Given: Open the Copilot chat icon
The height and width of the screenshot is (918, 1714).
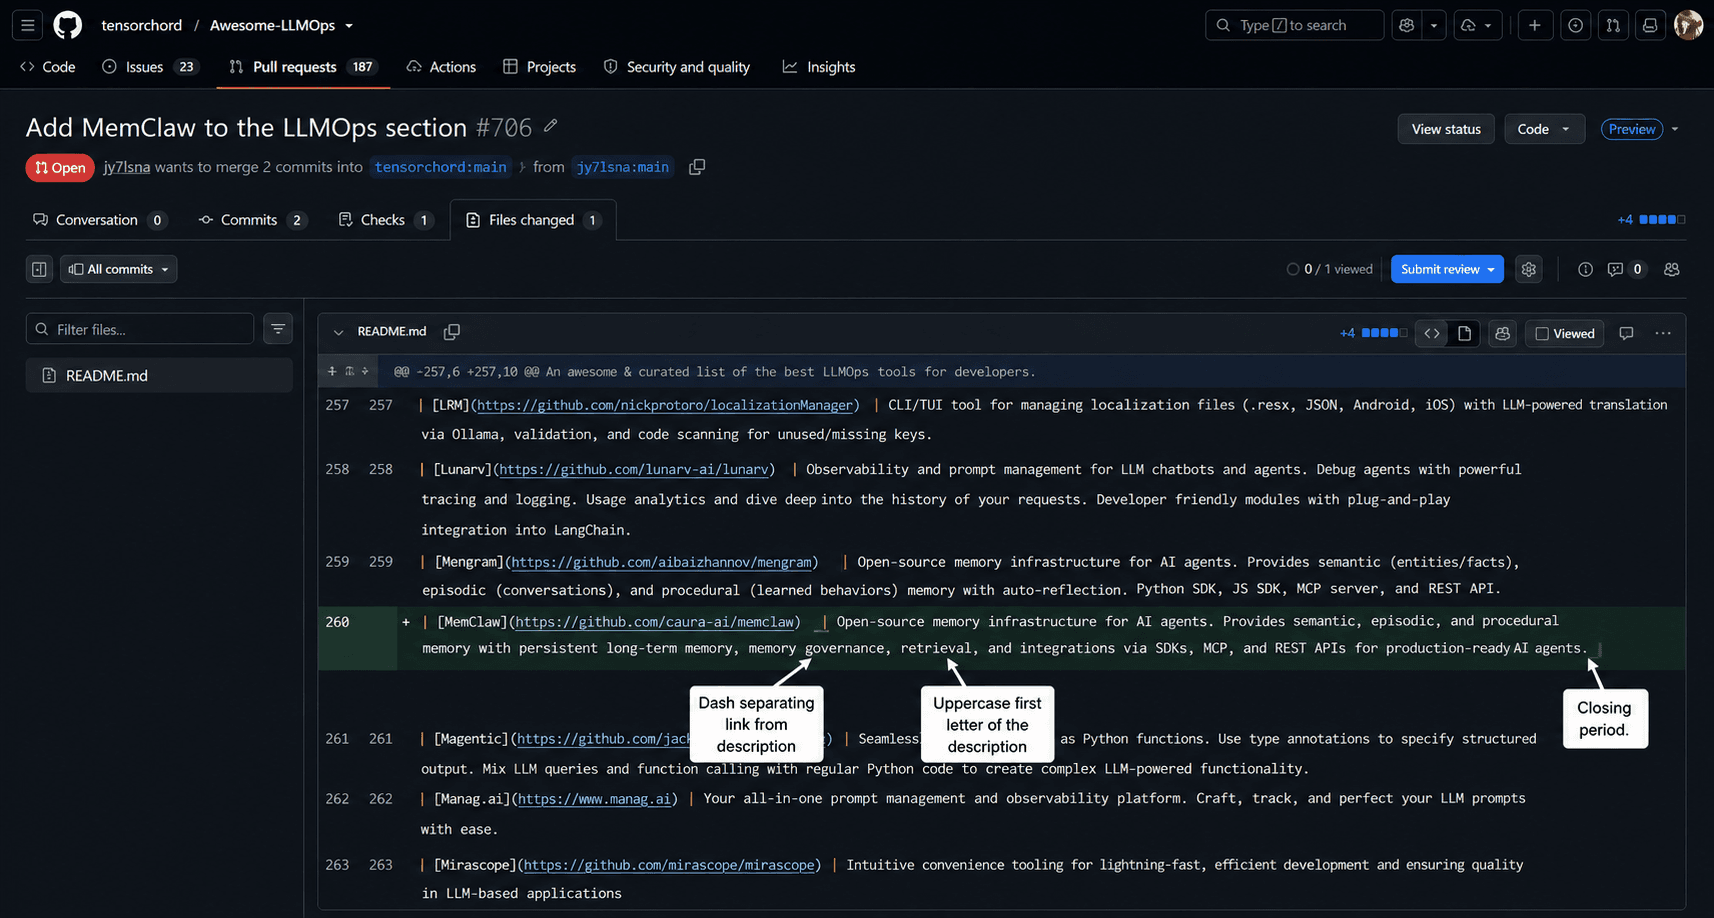Looking at the screenshot, I should (1407, 25).
